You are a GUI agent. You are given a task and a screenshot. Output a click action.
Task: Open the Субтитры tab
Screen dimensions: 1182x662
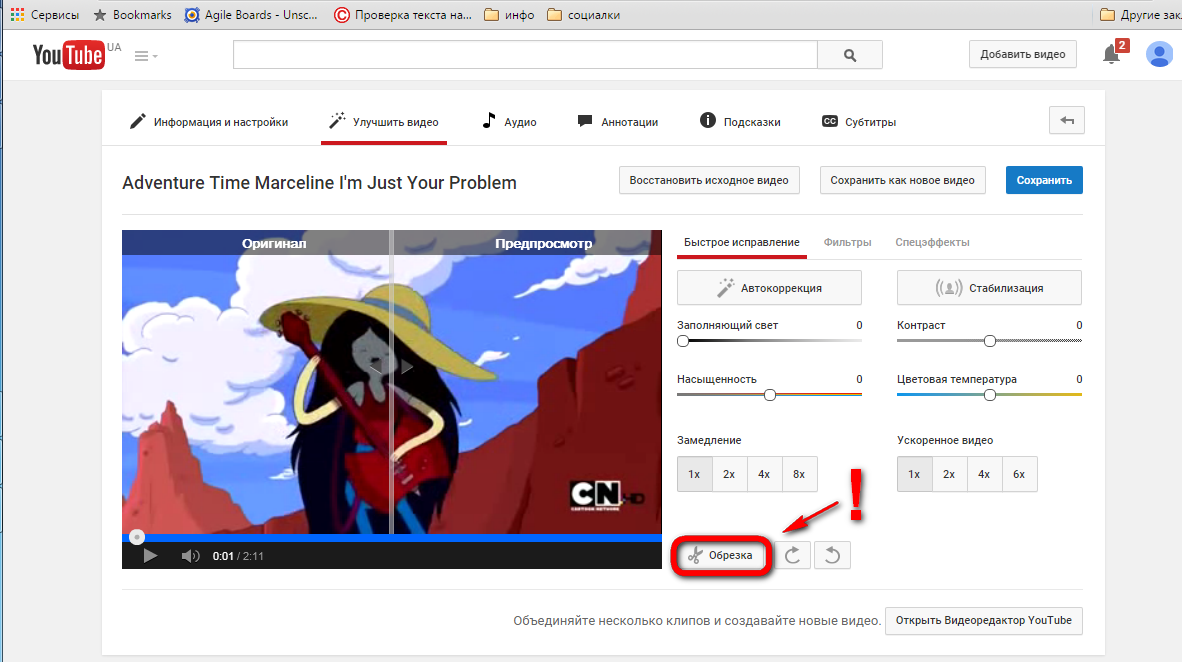click(x=859, y=121)
